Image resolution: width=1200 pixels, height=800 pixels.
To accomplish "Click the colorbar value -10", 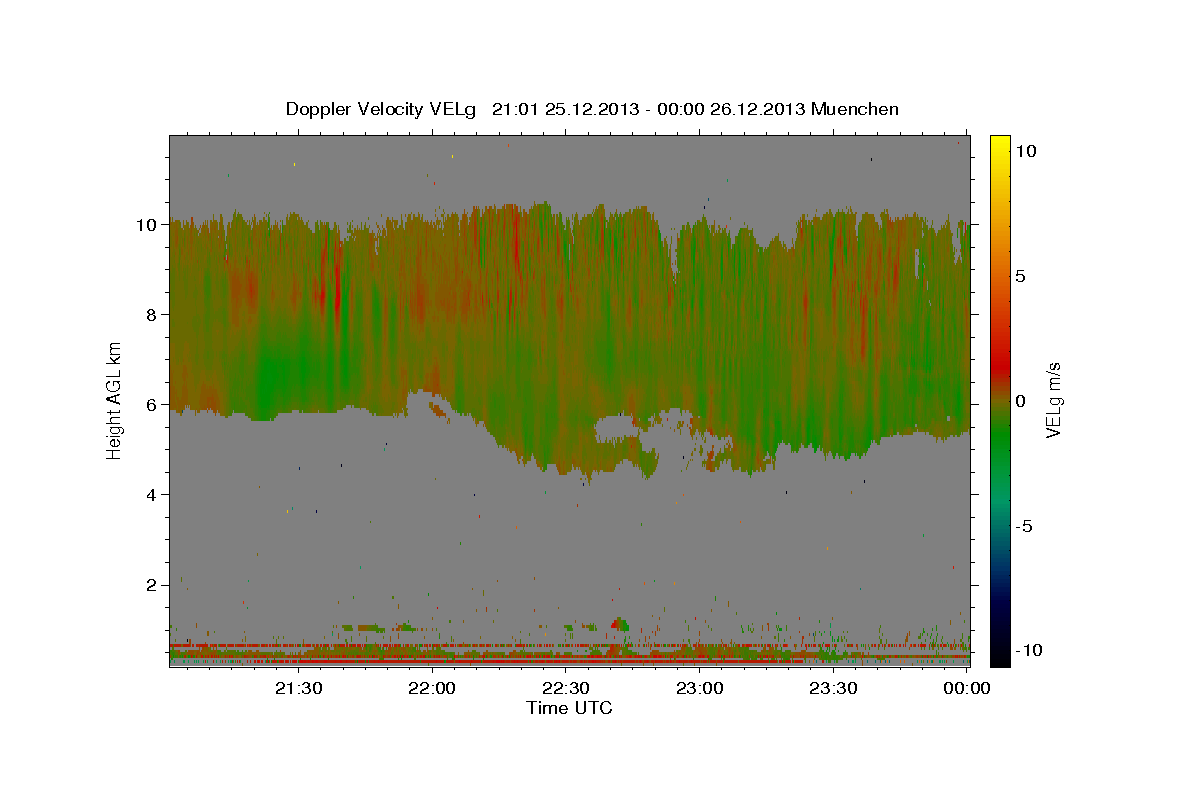I will click(1029, 650).
